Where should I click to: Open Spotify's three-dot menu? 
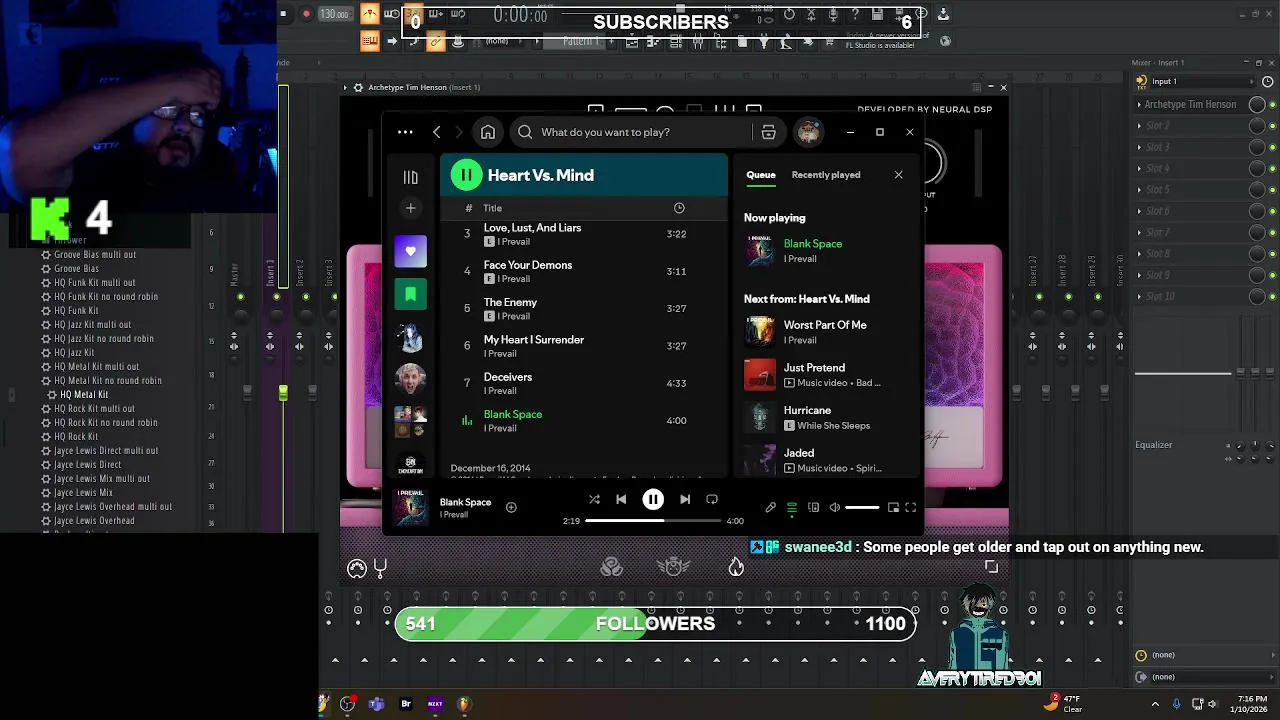(405, 132)
